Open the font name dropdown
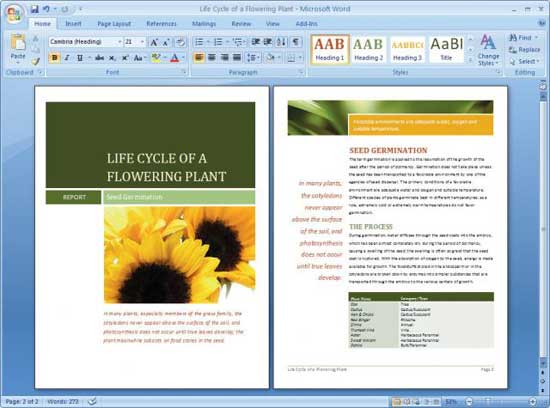 point(120,42)
